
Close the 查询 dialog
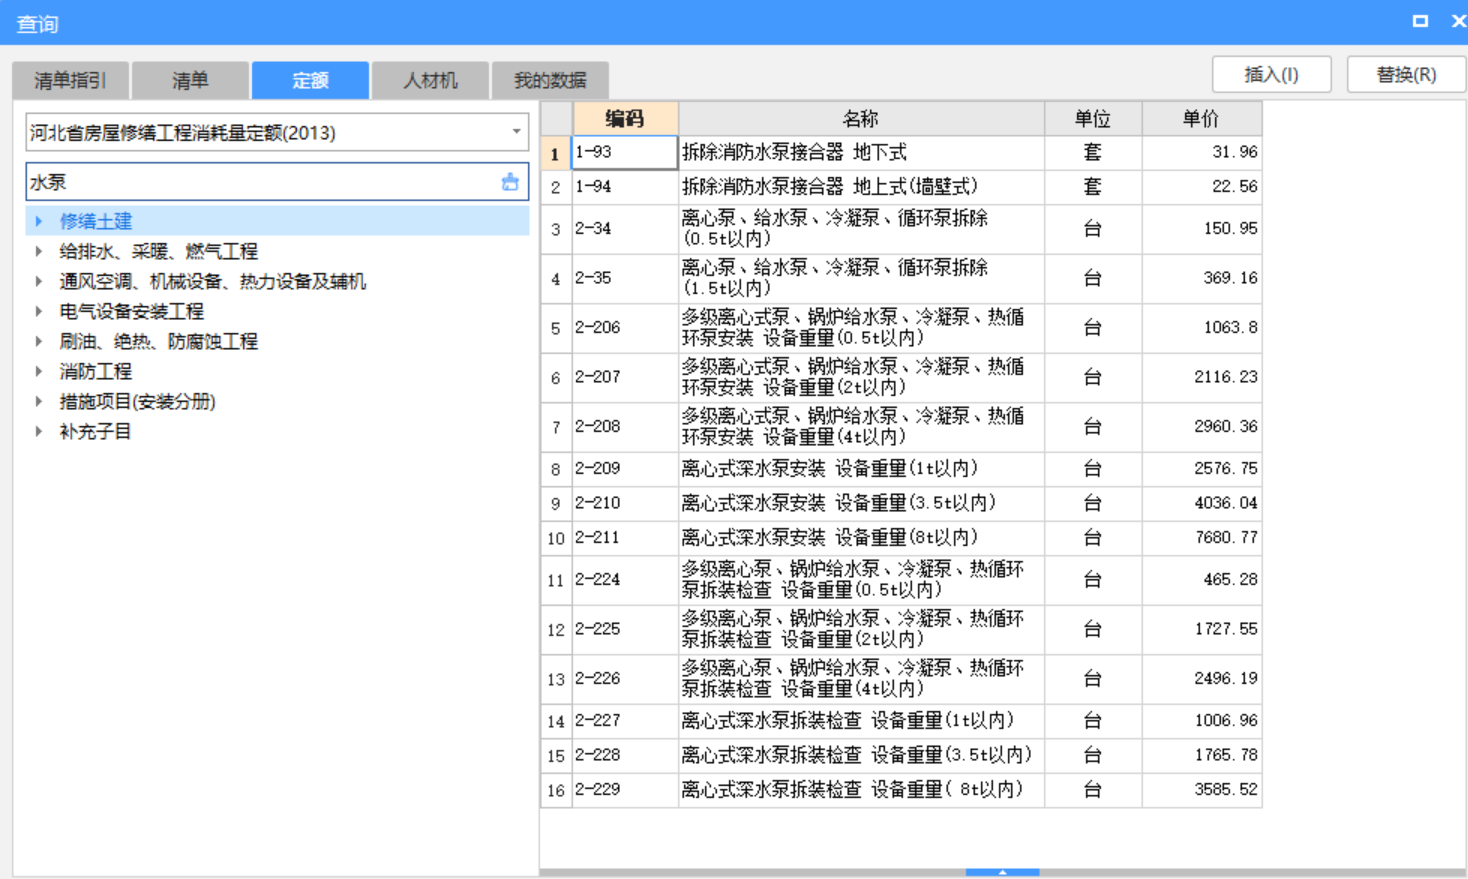[x=1458, y=21]
